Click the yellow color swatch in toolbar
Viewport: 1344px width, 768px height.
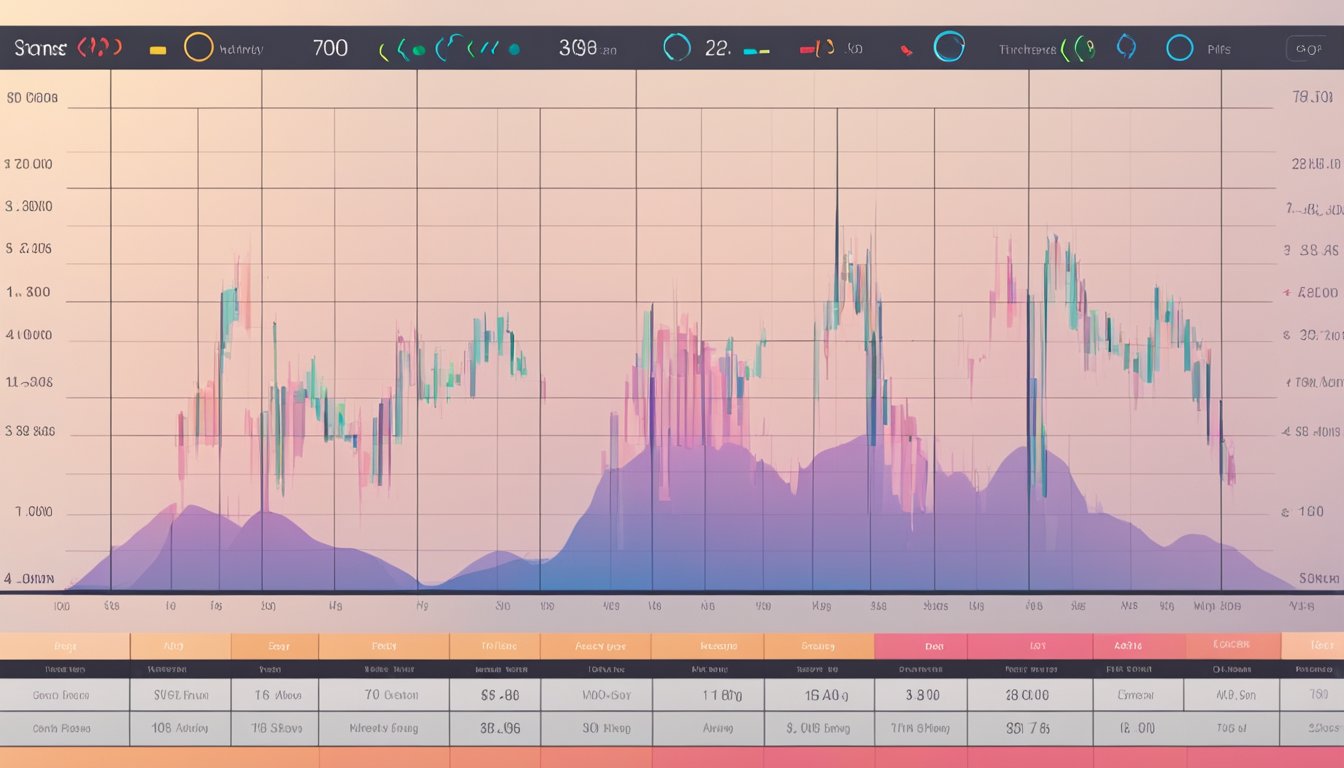point(156,48)
